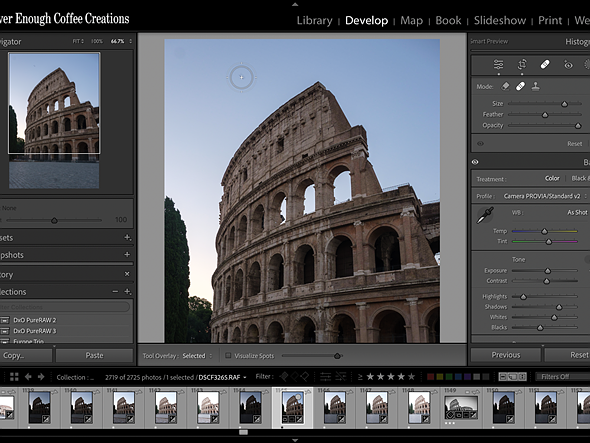Click the rating comparison greater-equal symbol
The height and width of the screenshot is (443, 590).
point(360,377)
